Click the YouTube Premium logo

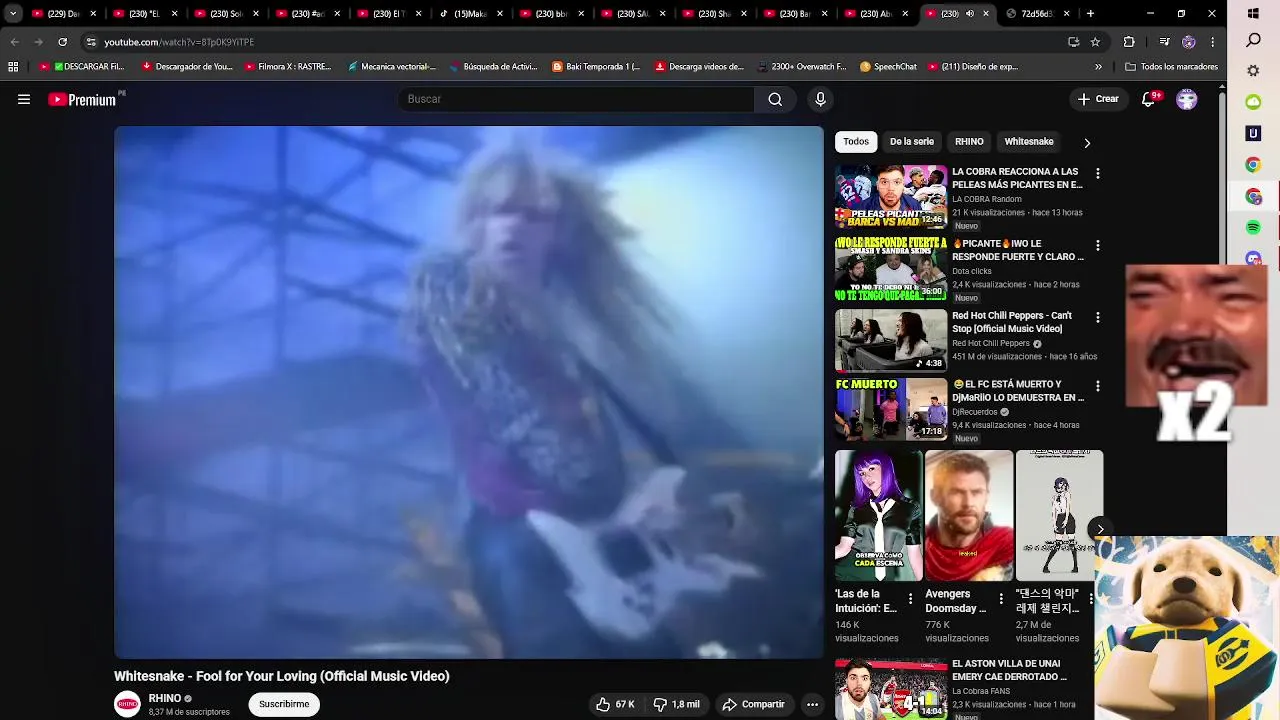(84, 99)
